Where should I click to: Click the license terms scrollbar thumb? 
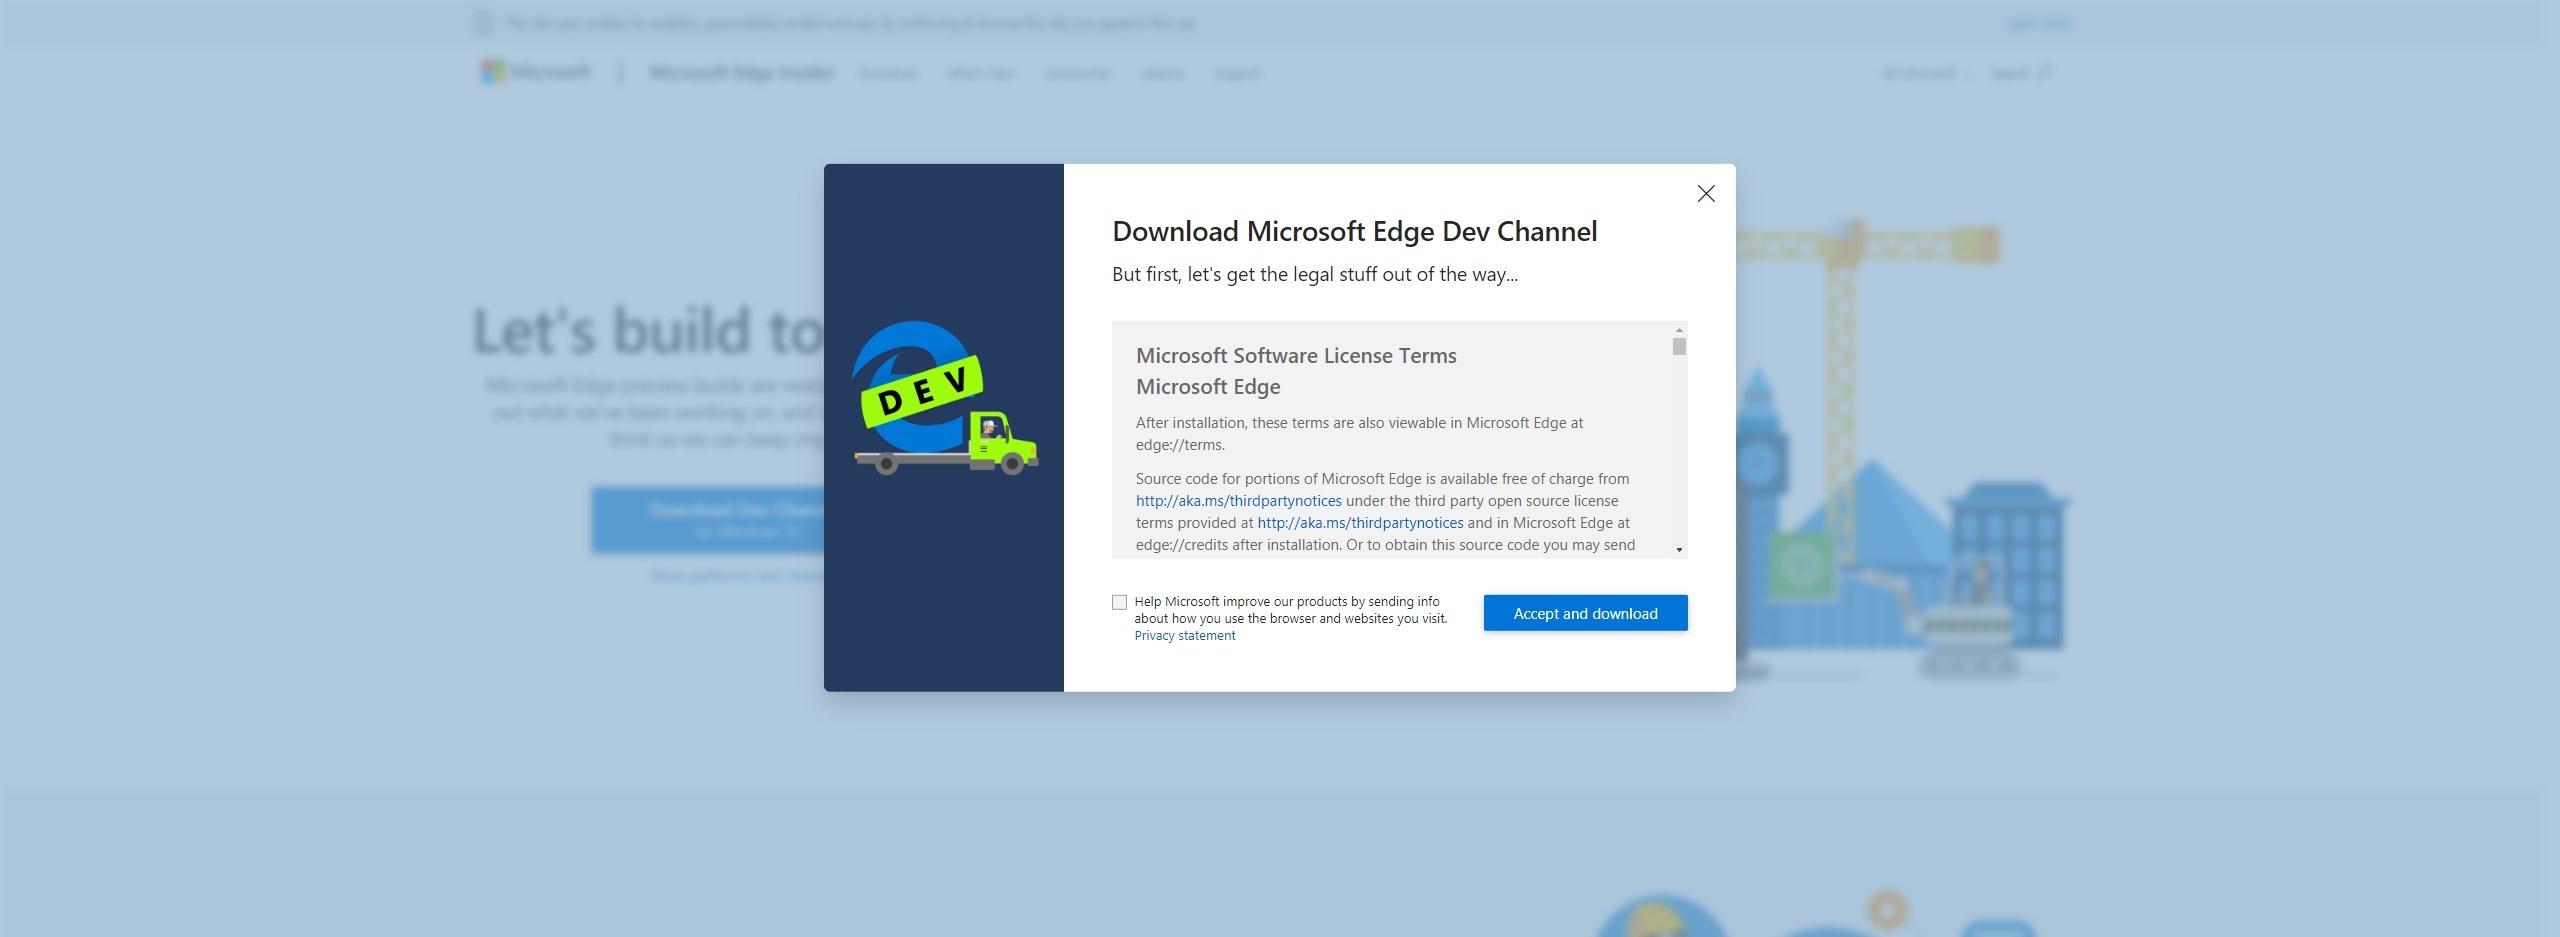[x=1679, y=346]
